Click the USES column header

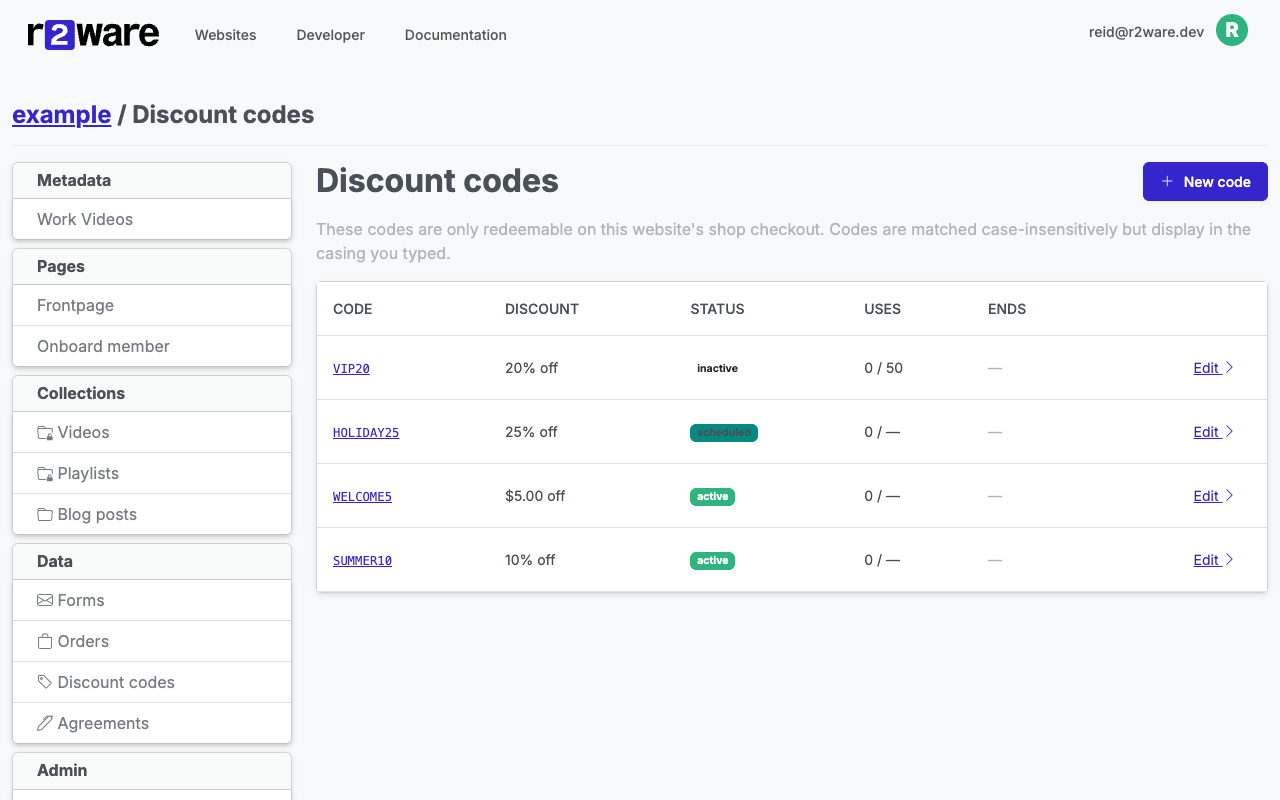tap(882, 309)
